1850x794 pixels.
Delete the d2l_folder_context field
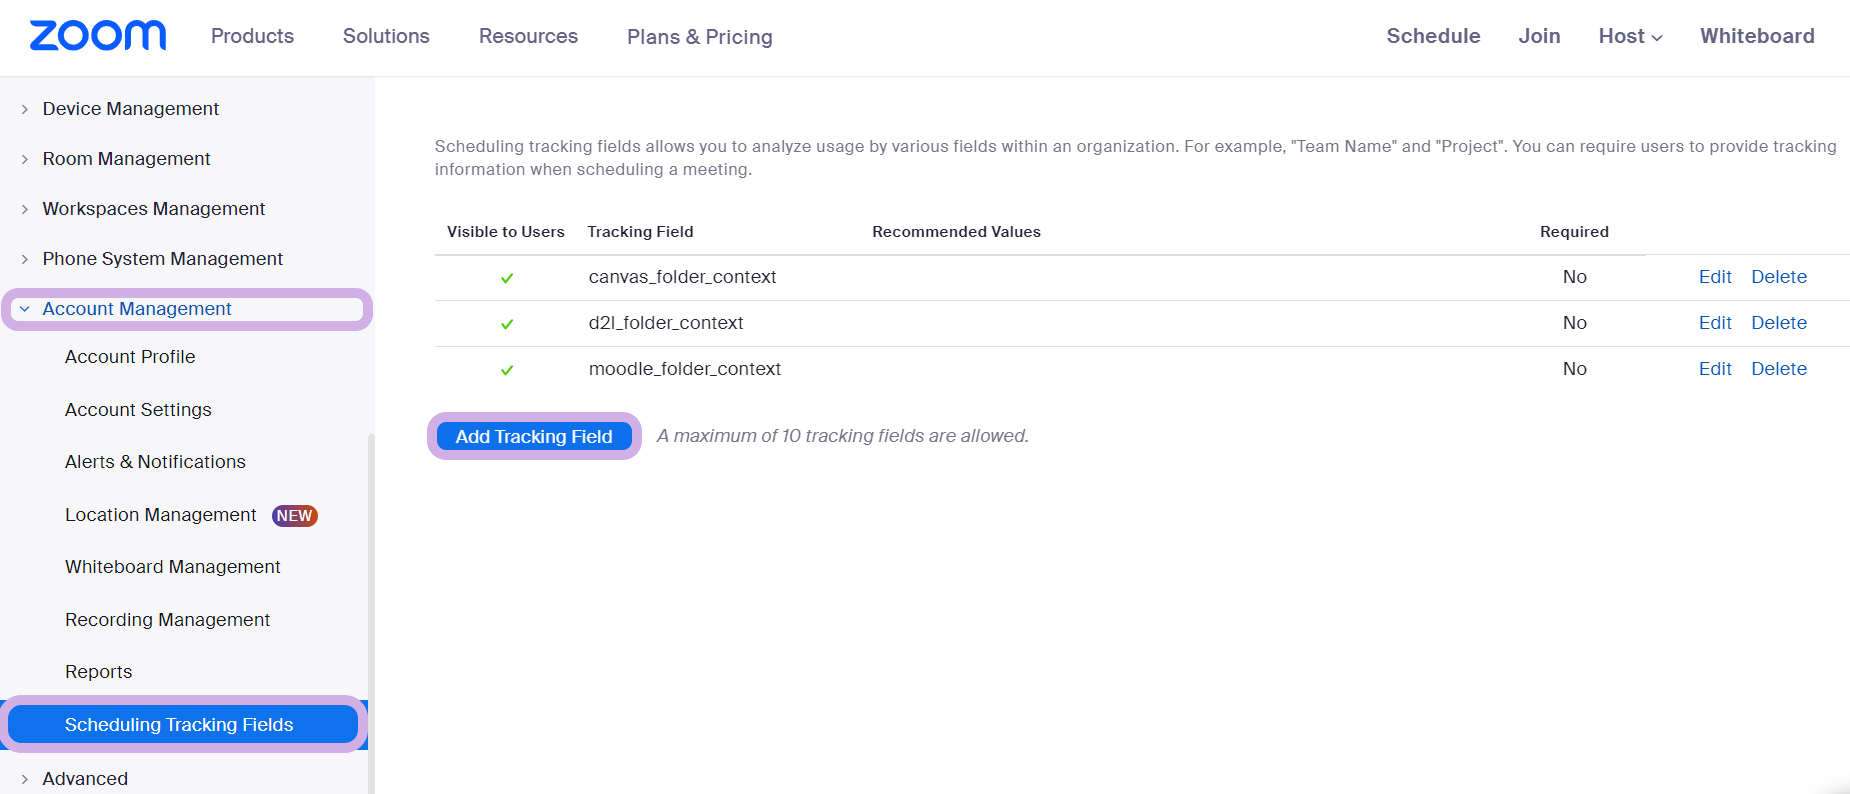(1778, 323)
